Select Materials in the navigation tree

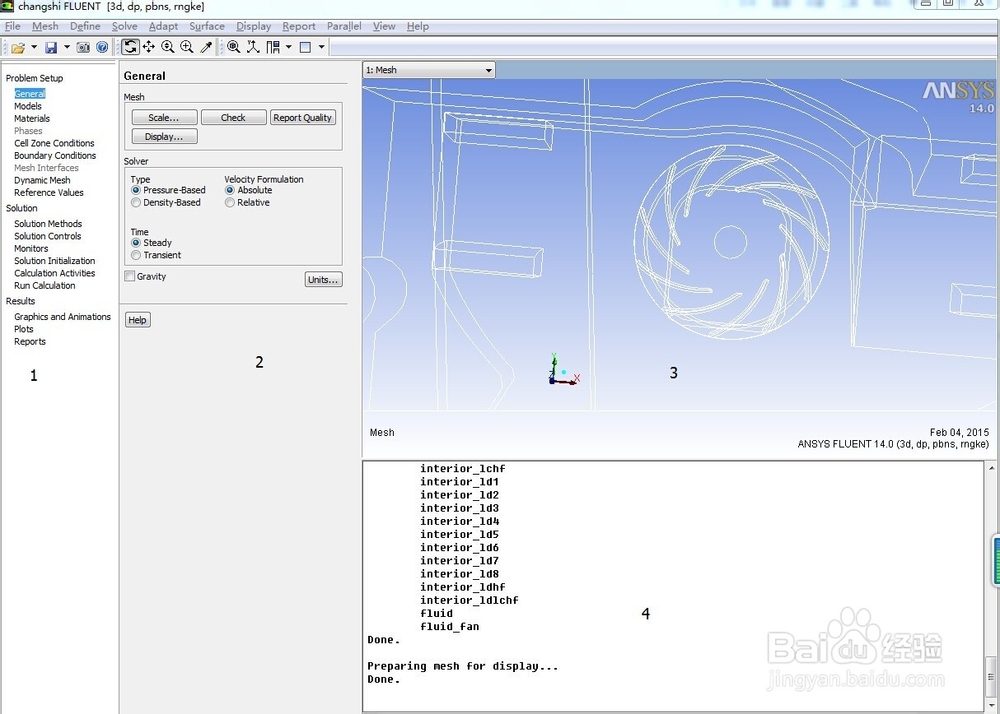coord(32,119)
